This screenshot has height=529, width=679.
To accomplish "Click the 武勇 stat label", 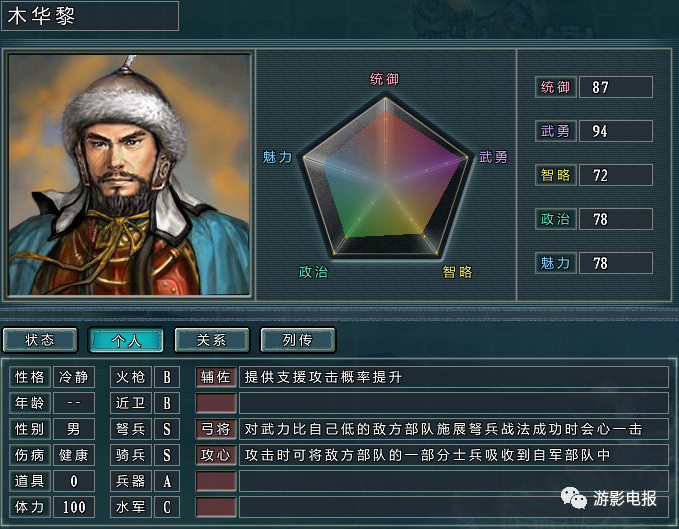I will pos(556,131).
